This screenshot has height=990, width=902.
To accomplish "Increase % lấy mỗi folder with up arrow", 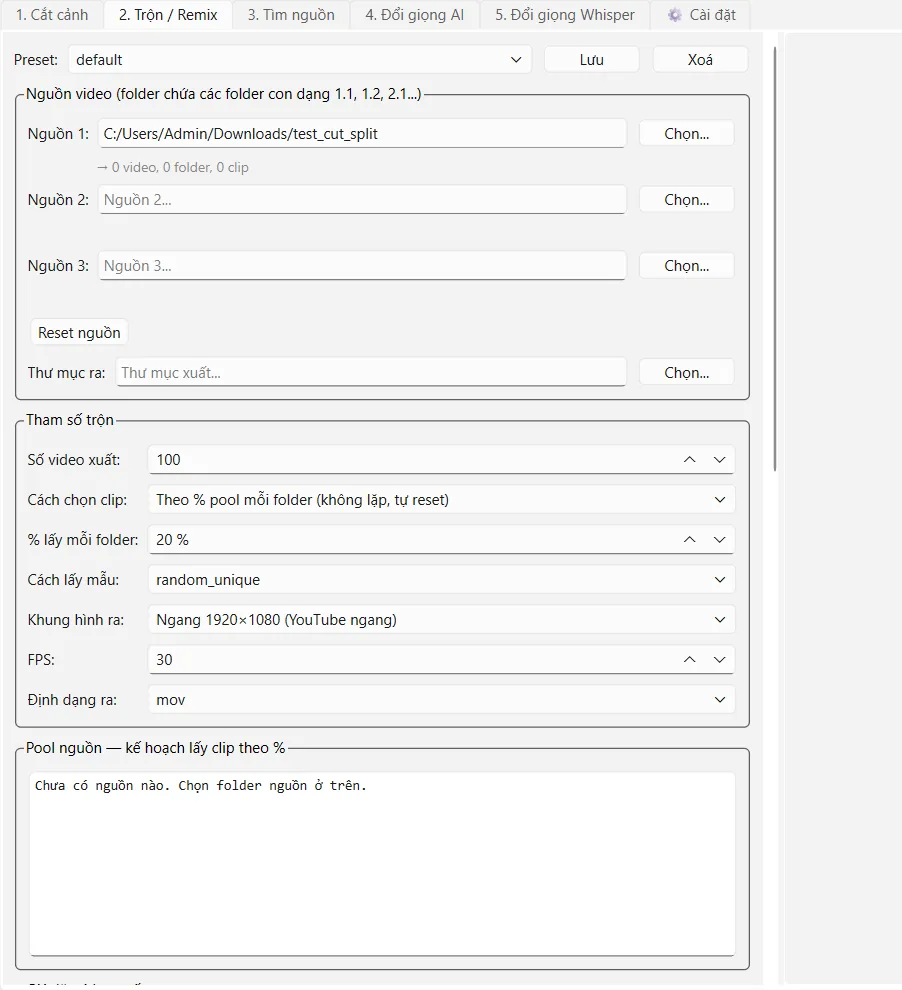I will (x=689, y=540).
